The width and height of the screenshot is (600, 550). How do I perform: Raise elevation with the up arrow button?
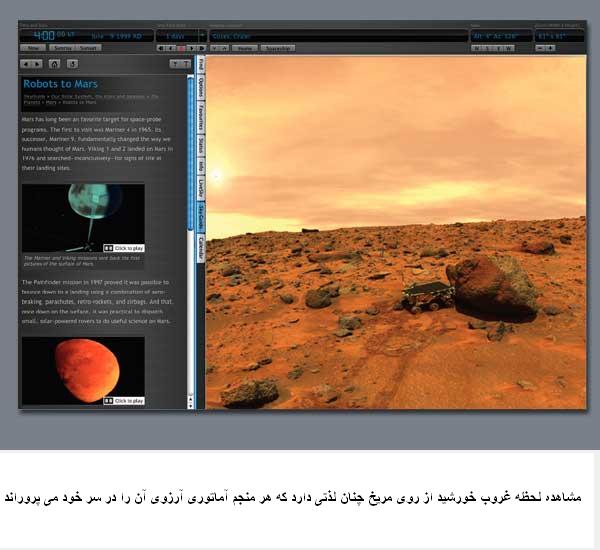(x=225, y=48)
